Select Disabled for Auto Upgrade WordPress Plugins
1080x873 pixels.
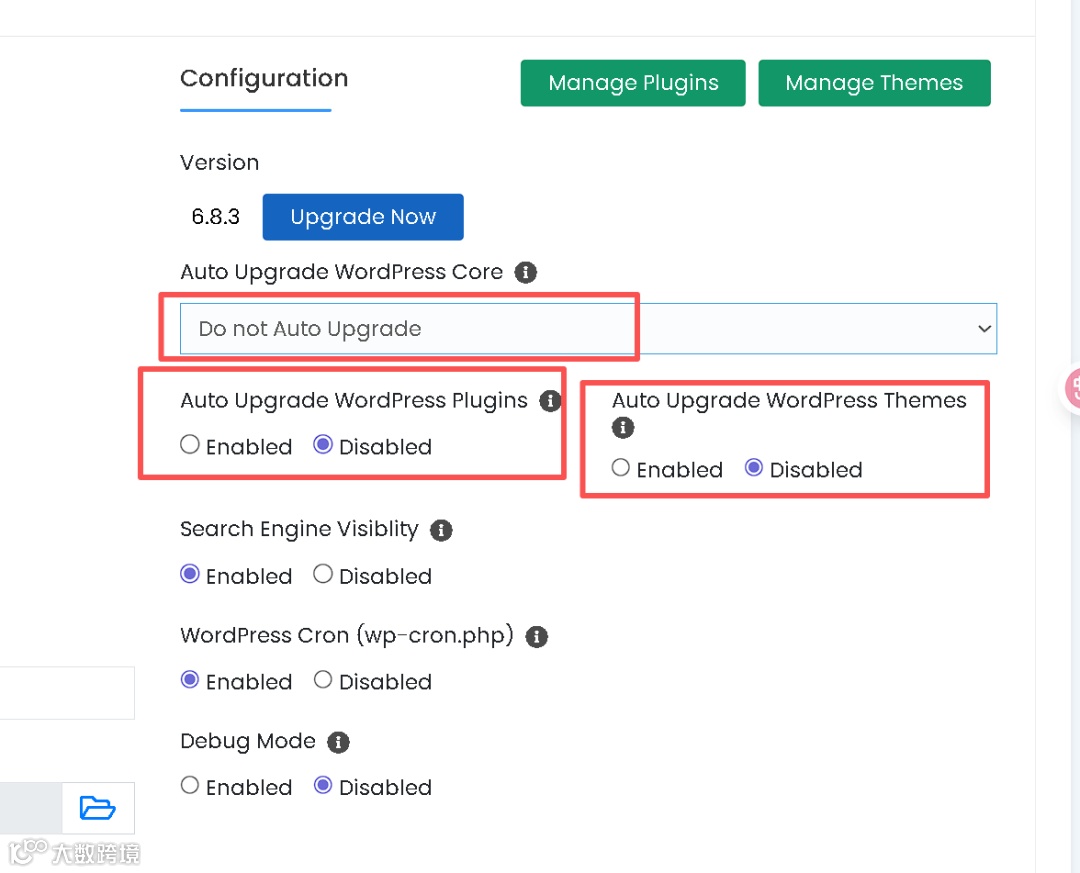pyautogui.click(x=323, y=445)
